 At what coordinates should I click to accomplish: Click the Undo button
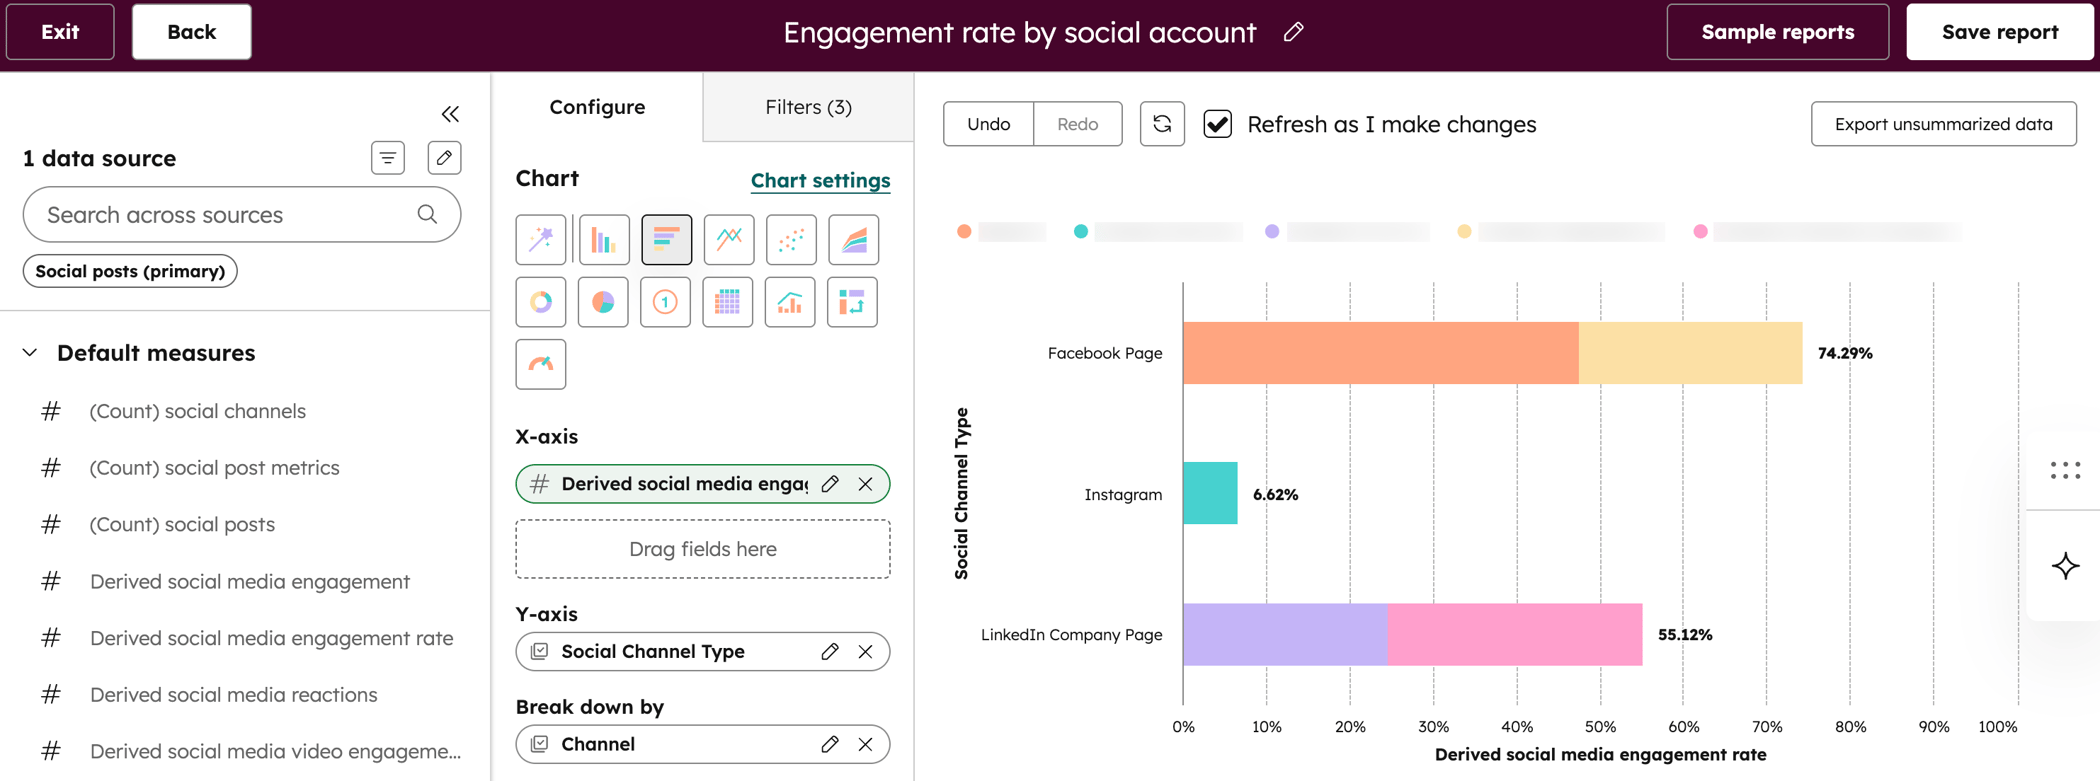[988, 124]
